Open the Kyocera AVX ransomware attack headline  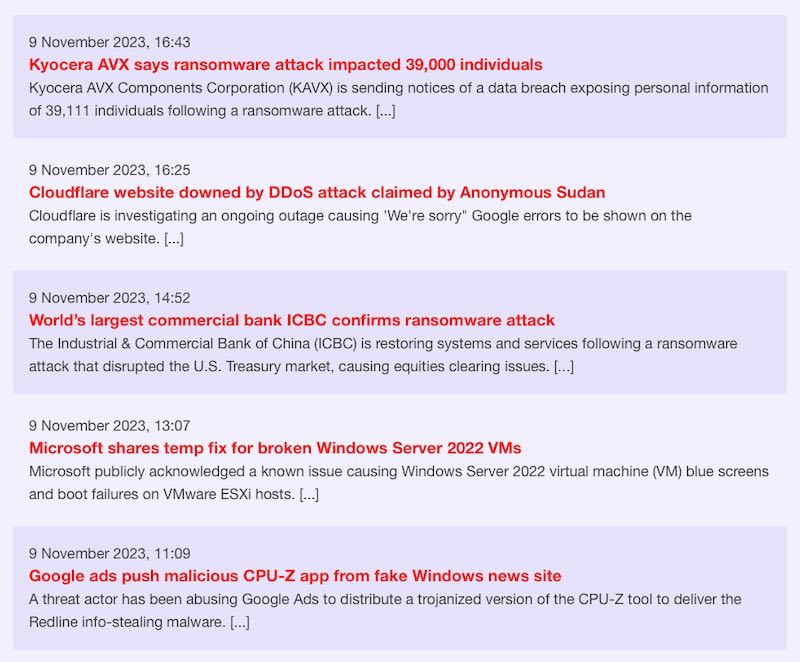[286, 65]
